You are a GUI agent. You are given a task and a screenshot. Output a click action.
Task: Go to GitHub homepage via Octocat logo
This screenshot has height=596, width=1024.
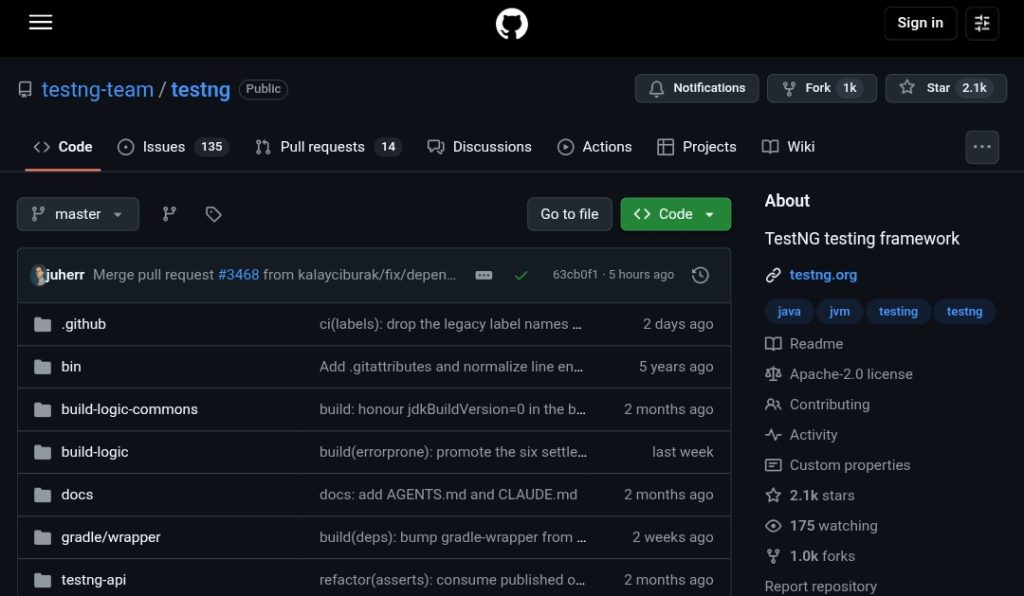click(511, 24)
